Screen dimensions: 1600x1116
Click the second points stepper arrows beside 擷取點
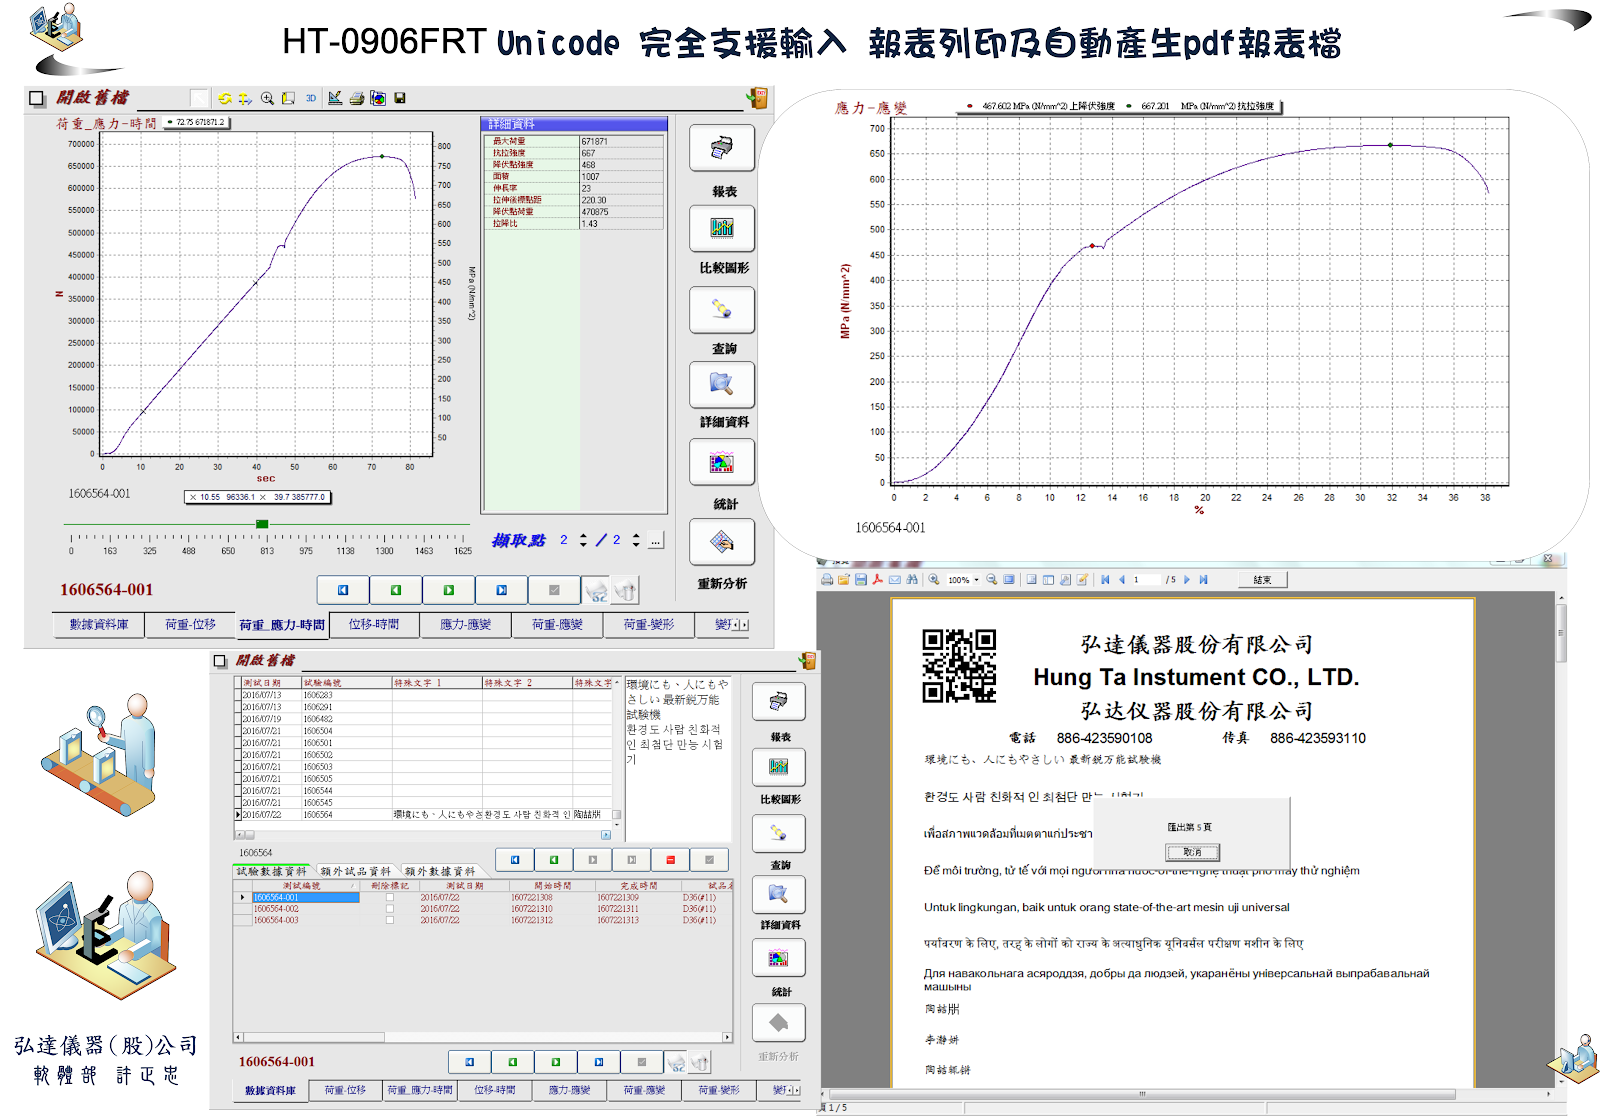coord(636,540)
